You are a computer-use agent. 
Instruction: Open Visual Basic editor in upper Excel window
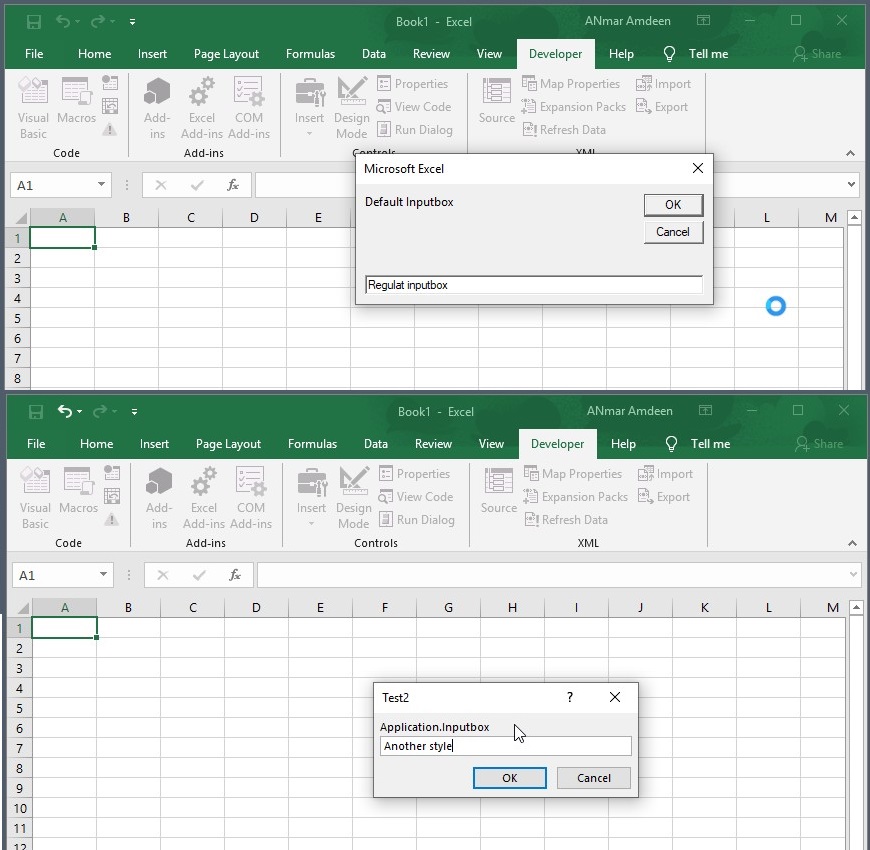coord(33,108)
